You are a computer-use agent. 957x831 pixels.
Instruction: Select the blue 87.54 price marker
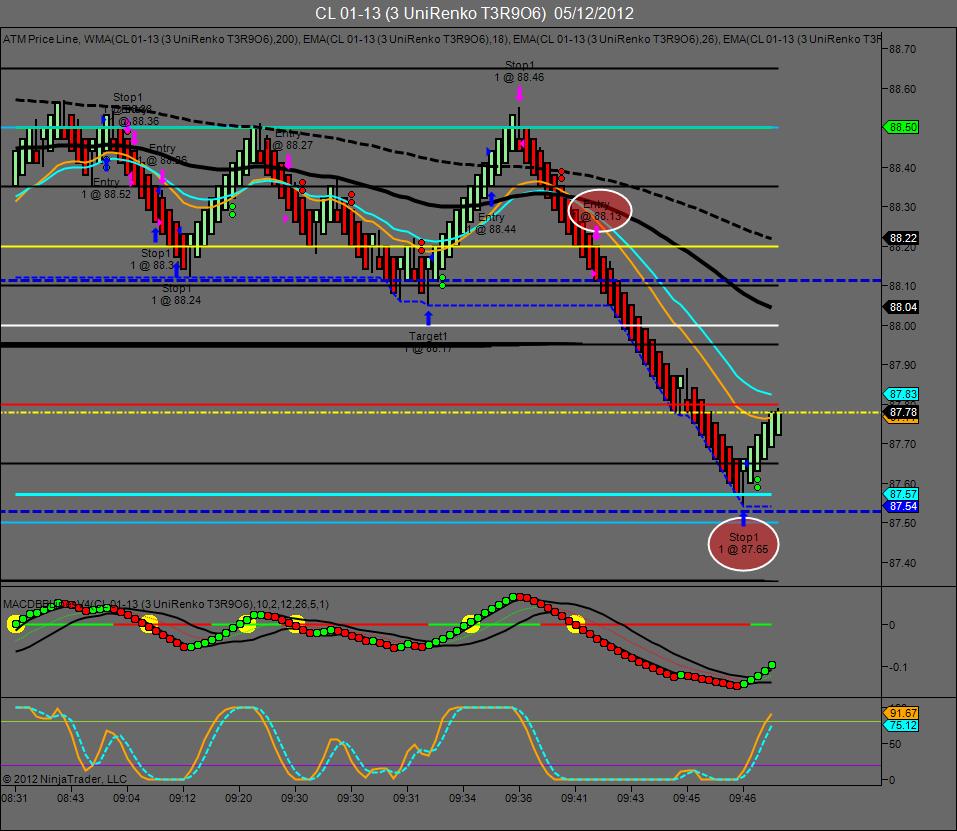pos(901,506)
